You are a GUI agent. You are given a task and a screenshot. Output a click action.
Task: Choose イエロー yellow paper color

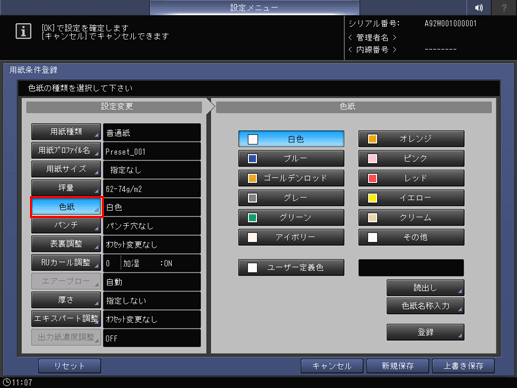pyautogui.click(x=411, y=198)
